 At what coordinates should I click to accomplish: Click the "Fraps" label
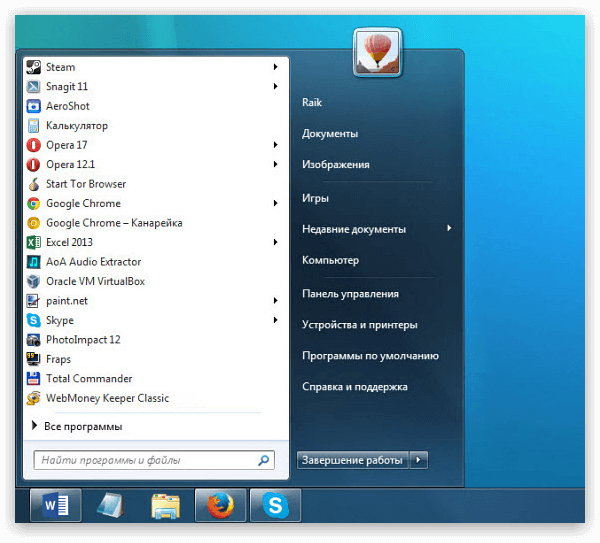pyautogui.click(x=59, y=359)
